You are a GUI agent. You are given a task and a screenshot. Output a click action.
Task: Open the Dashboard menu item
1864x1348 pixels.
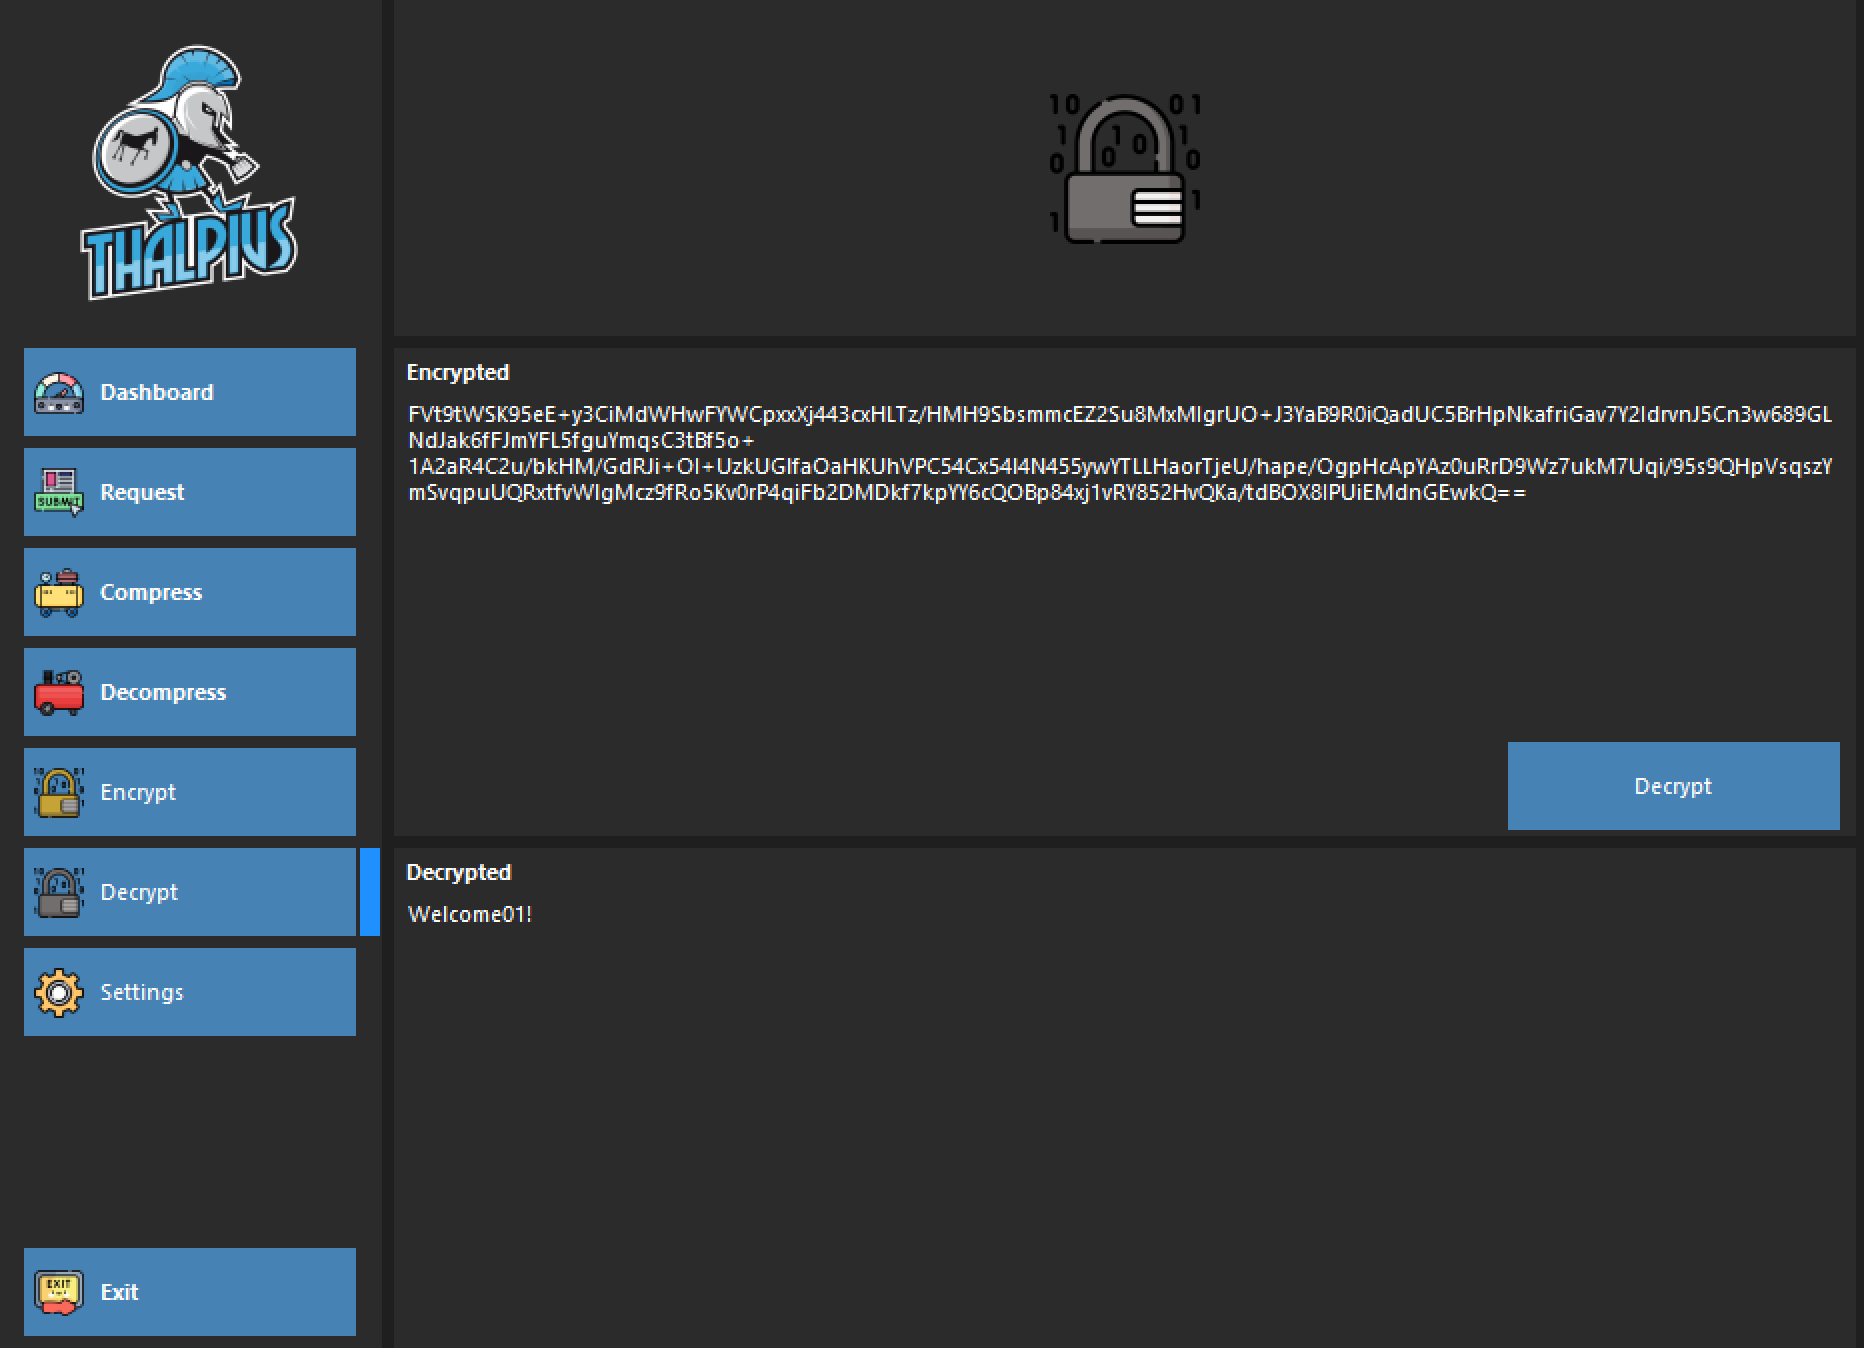157,392
